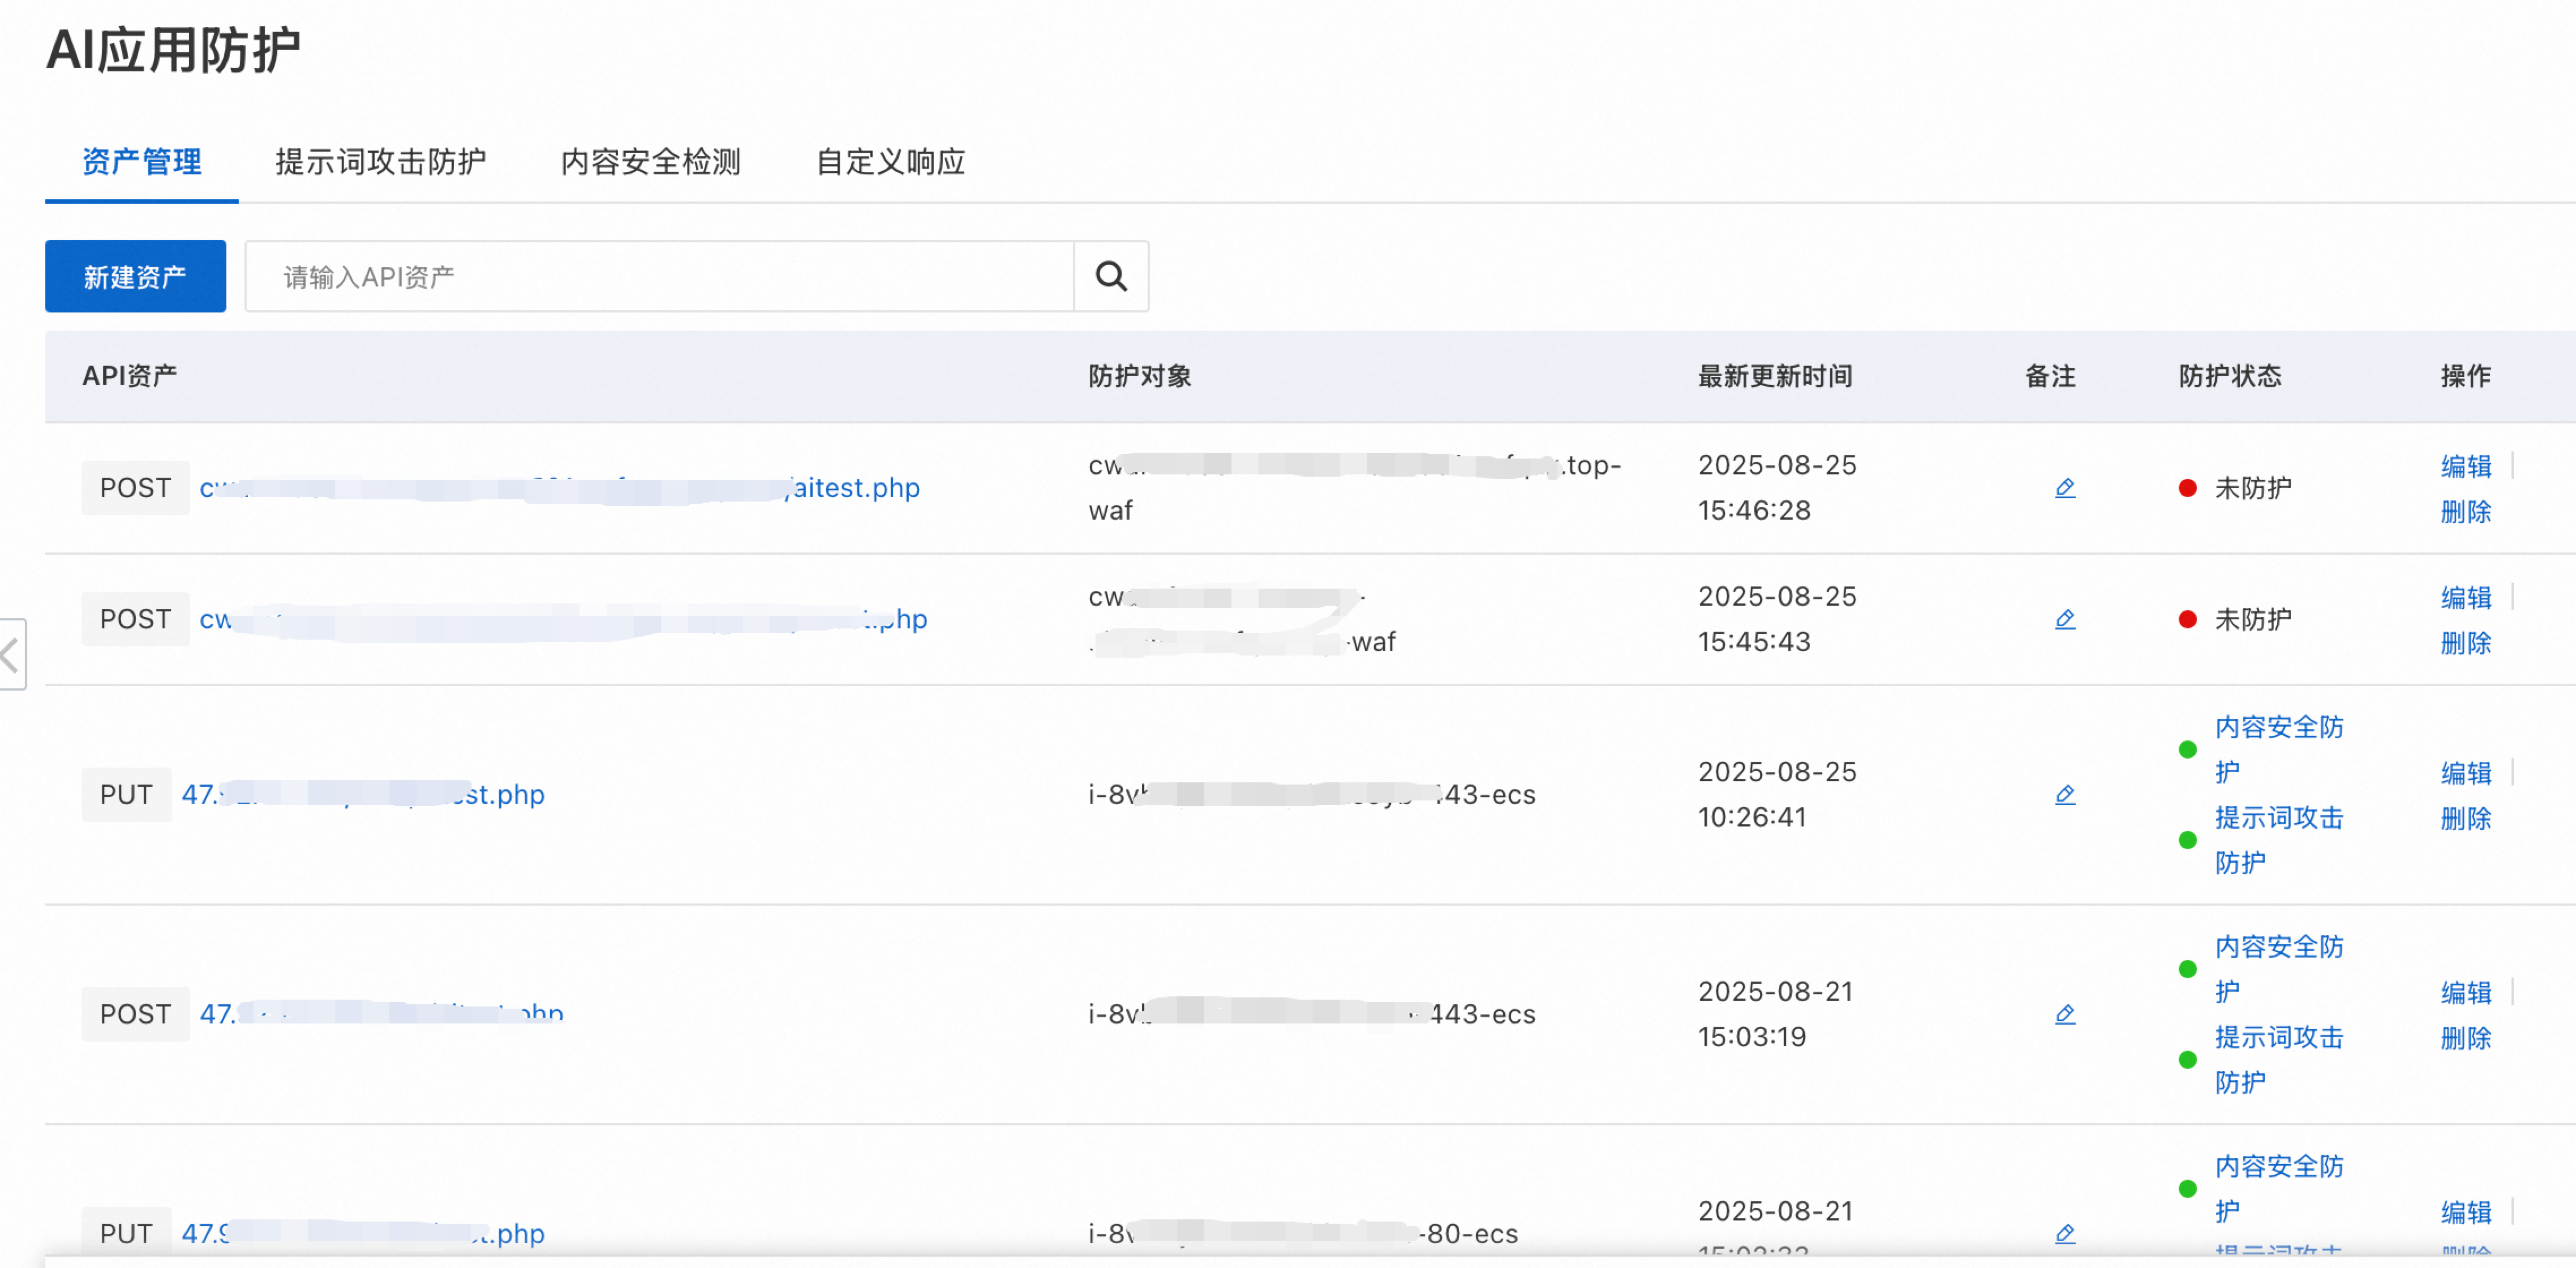Open the 内容安全检测 tab
This screenshot has height=1268, width=2576.
point(651,162)
